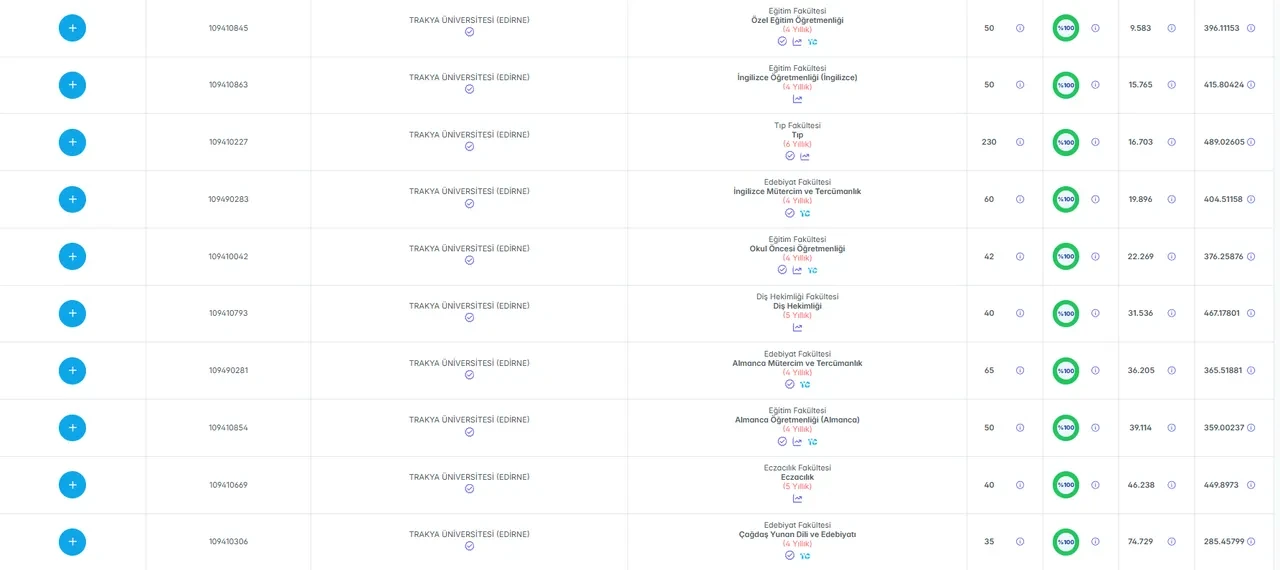Add the Eczacılık row using plus button
1280x570 pixels.
pos(72,485)
